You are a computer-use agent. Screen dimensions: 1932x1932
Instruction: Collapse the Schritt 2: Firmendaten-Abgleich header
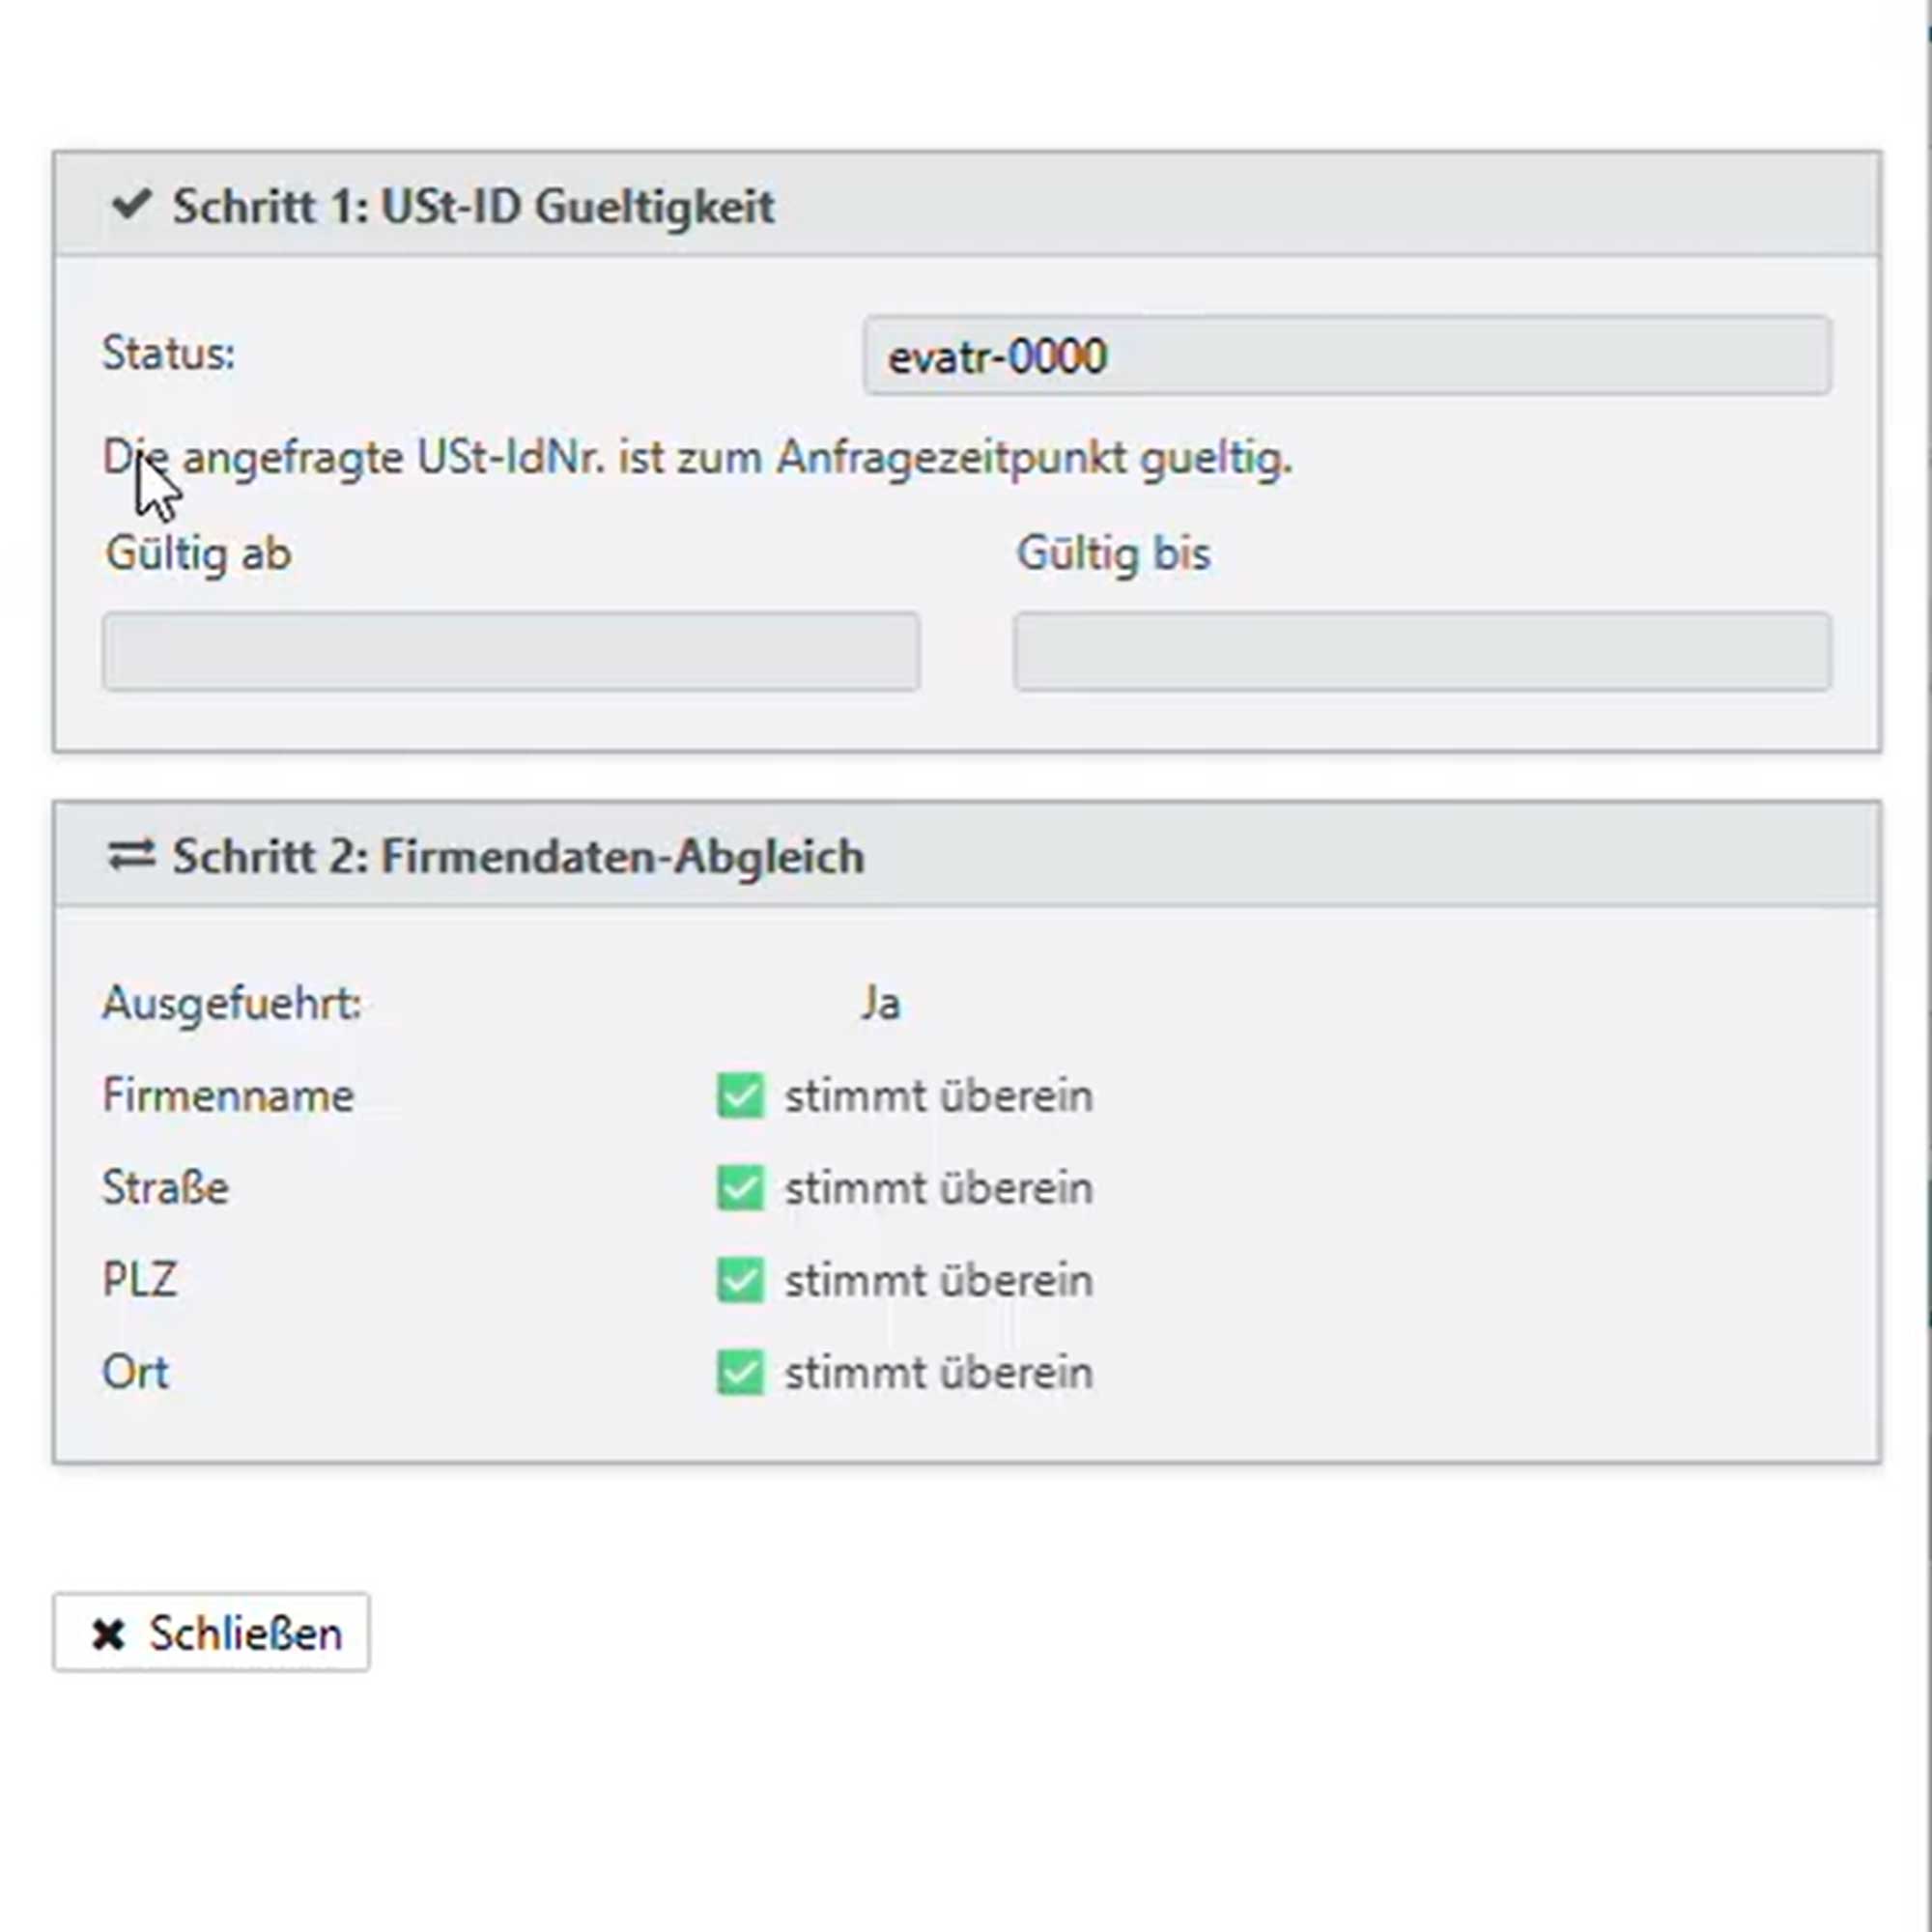(x=518, y=857)
